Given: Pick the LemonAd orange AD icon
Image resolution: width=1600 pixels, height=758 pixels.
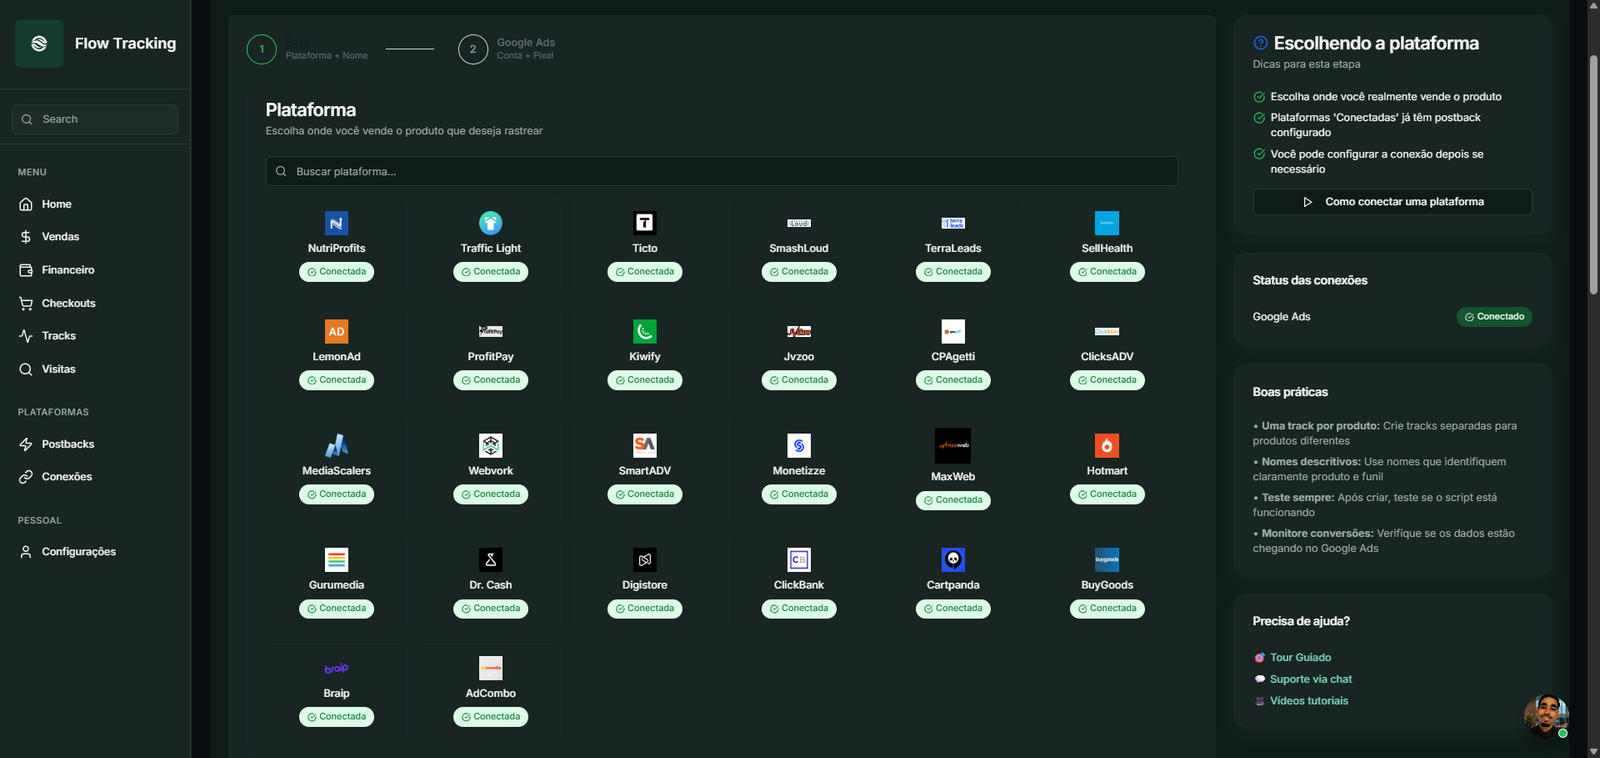Looking at the screenshot, I should [x=336, y=331].
